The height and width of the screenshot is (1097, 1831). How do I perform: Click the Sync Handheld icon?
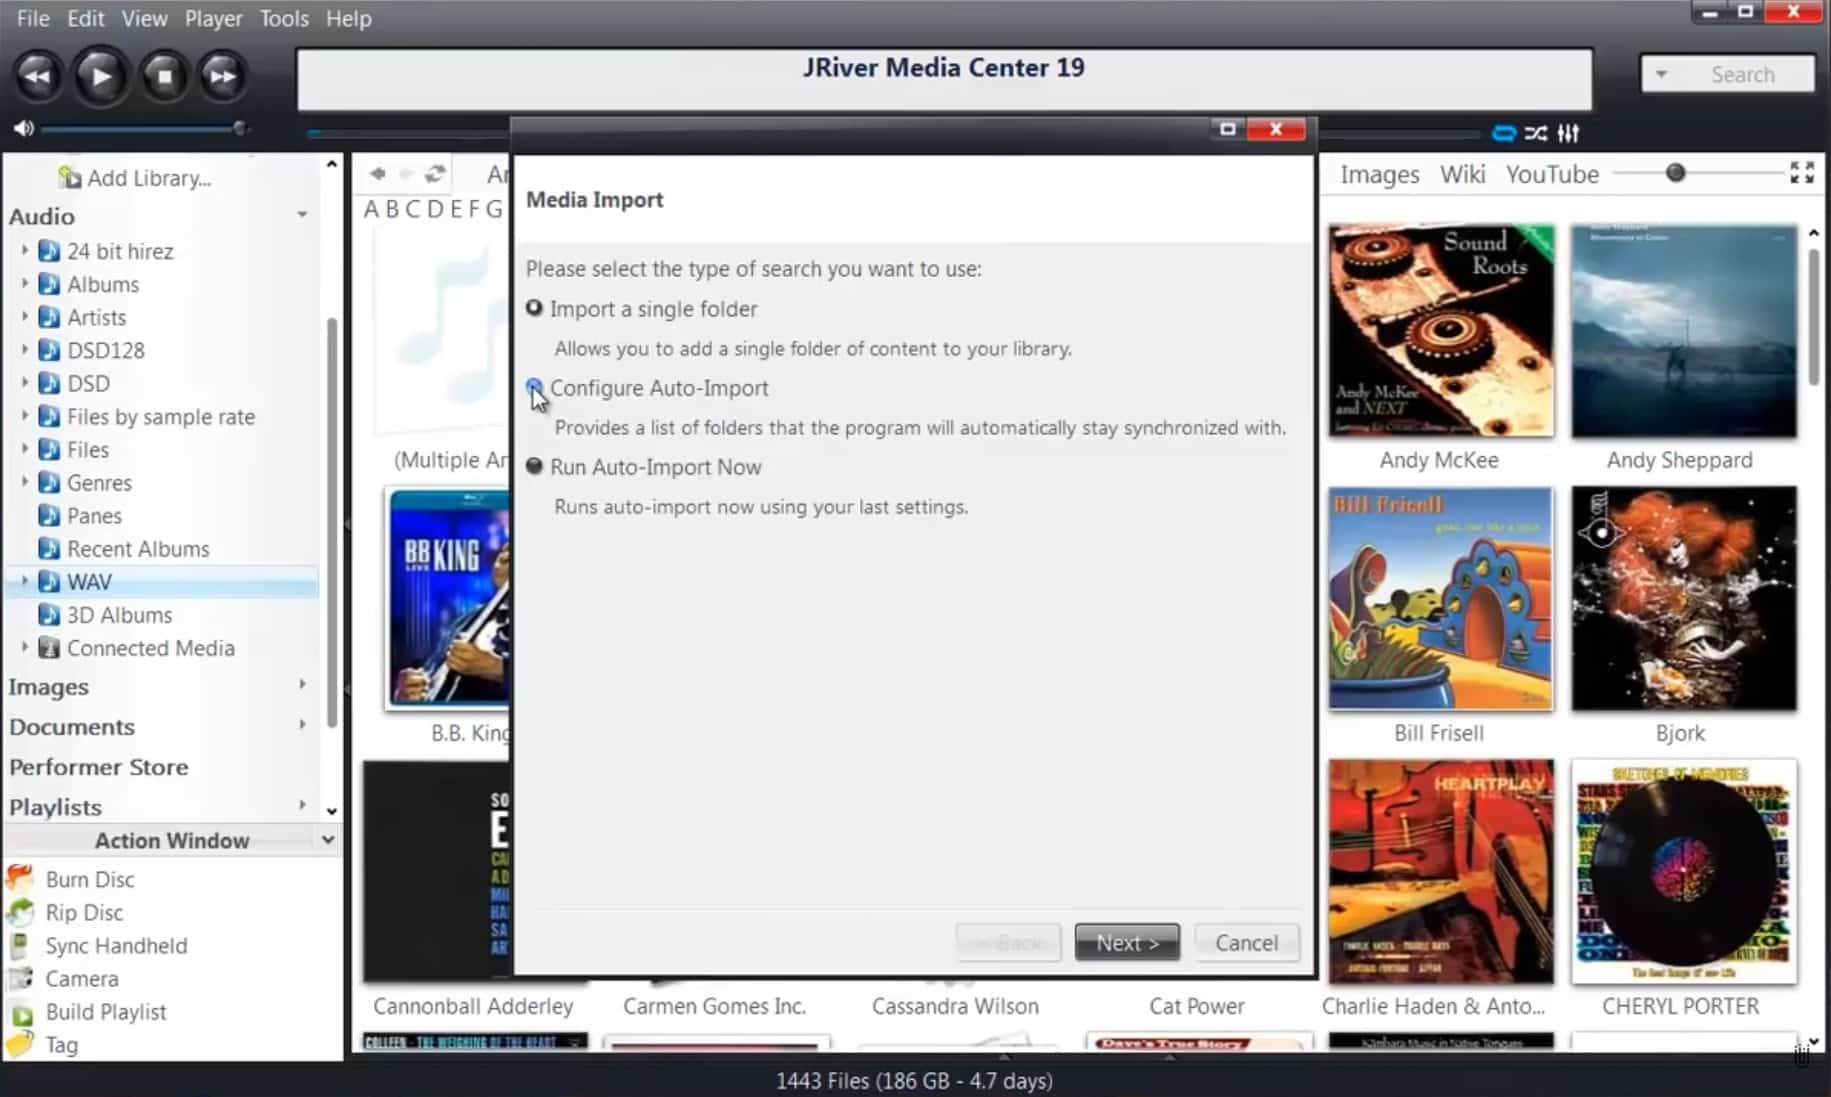click(19, 945)
